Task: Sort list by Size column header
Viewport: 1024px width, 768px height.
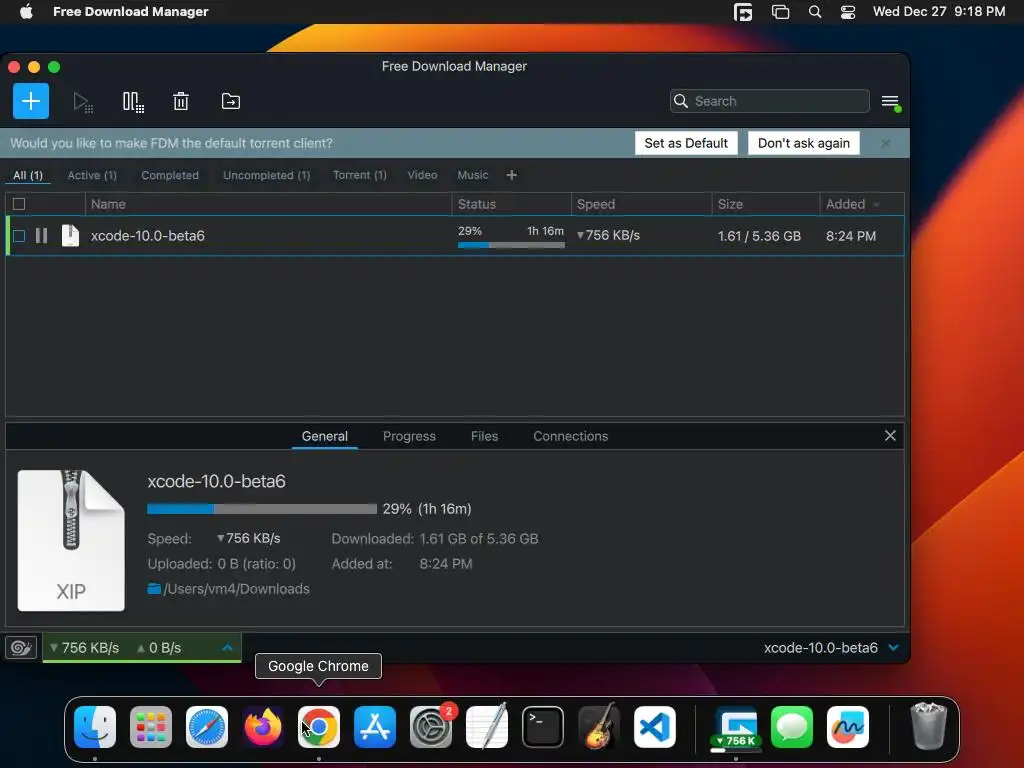Action: click(x=766, y=204)
